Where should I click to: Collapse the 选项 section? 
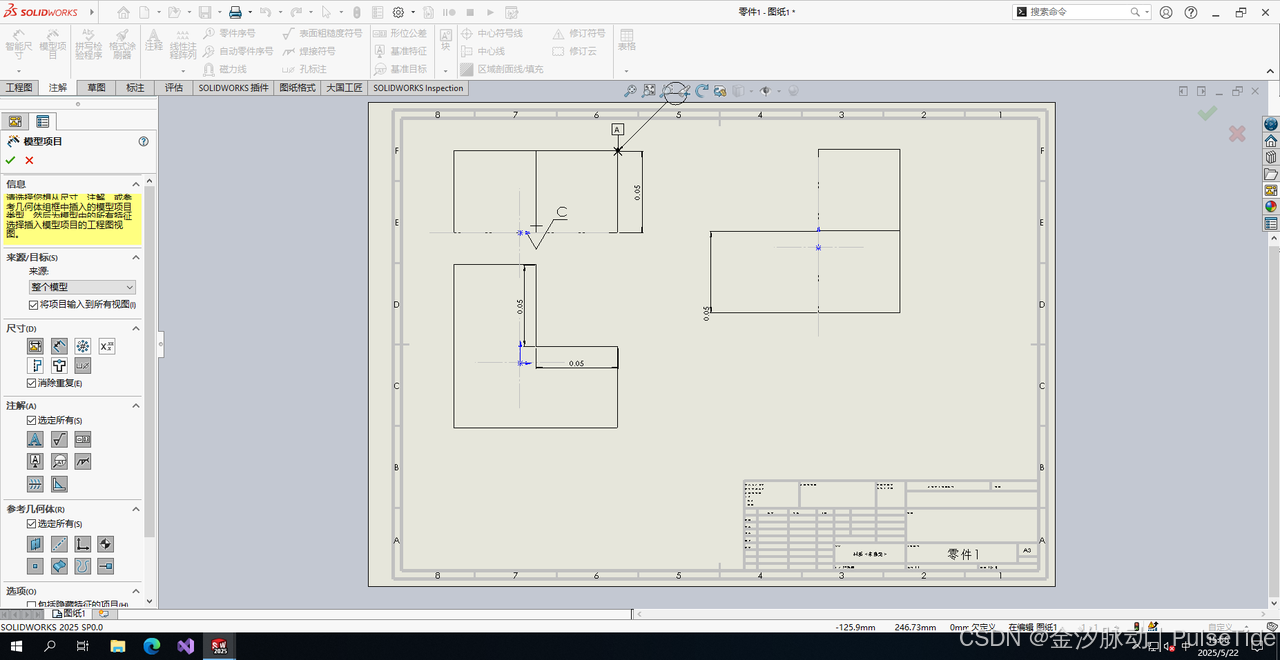point(135,591)
